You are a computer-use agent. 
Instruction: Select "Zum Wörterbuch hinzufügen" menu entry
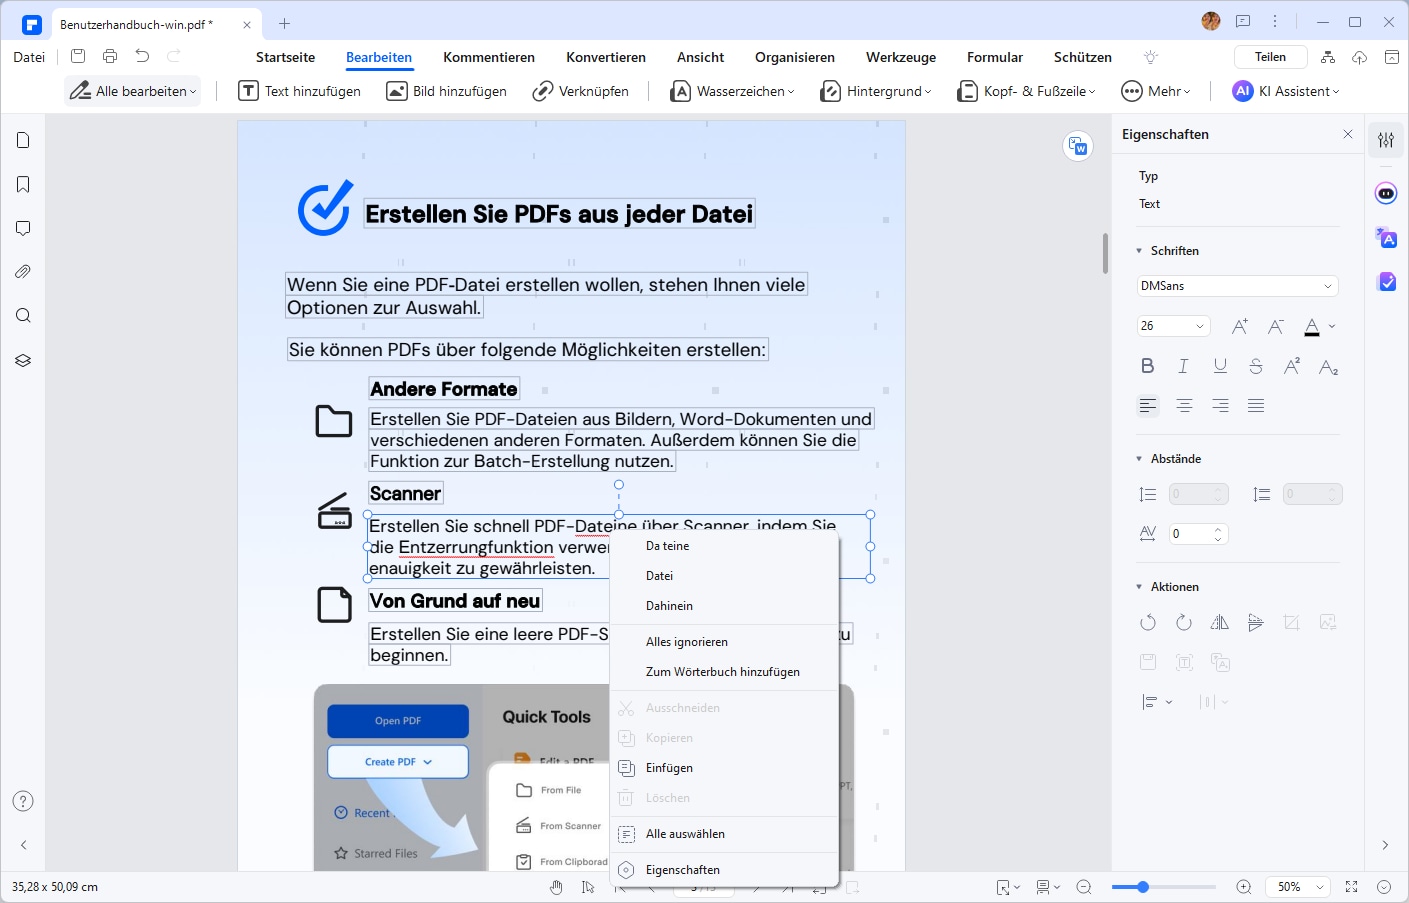pos(724,672)
